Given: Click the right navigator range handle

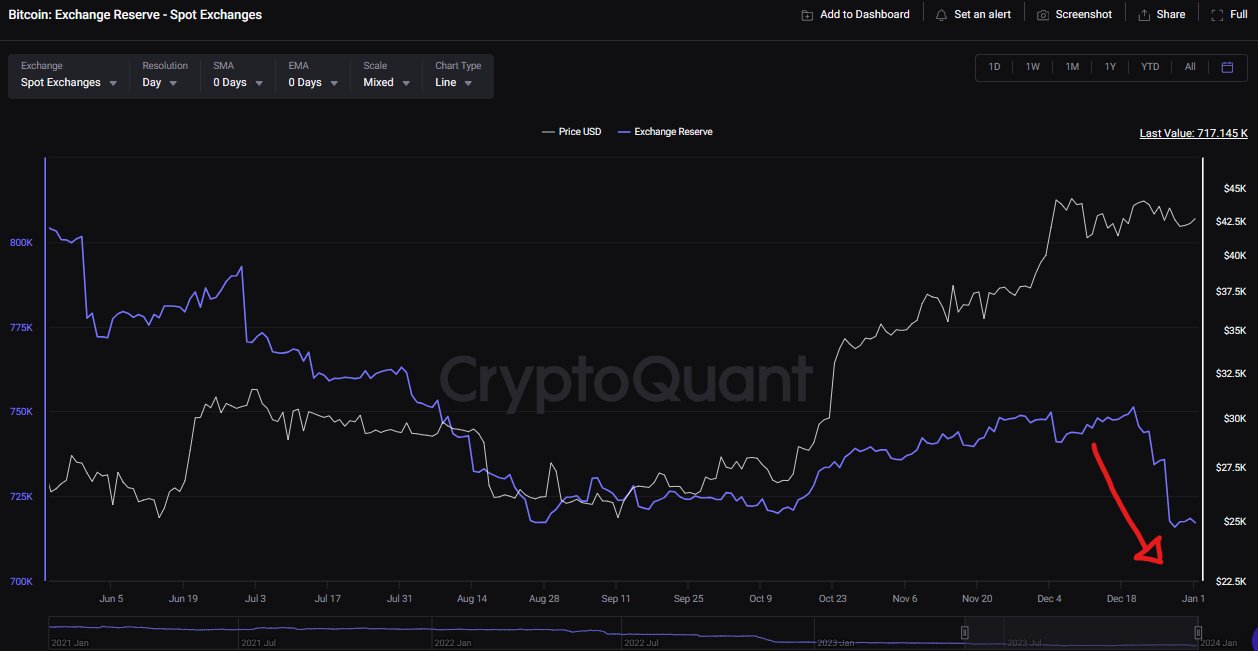Looking at the screenshot, I should click(1198, 632).
